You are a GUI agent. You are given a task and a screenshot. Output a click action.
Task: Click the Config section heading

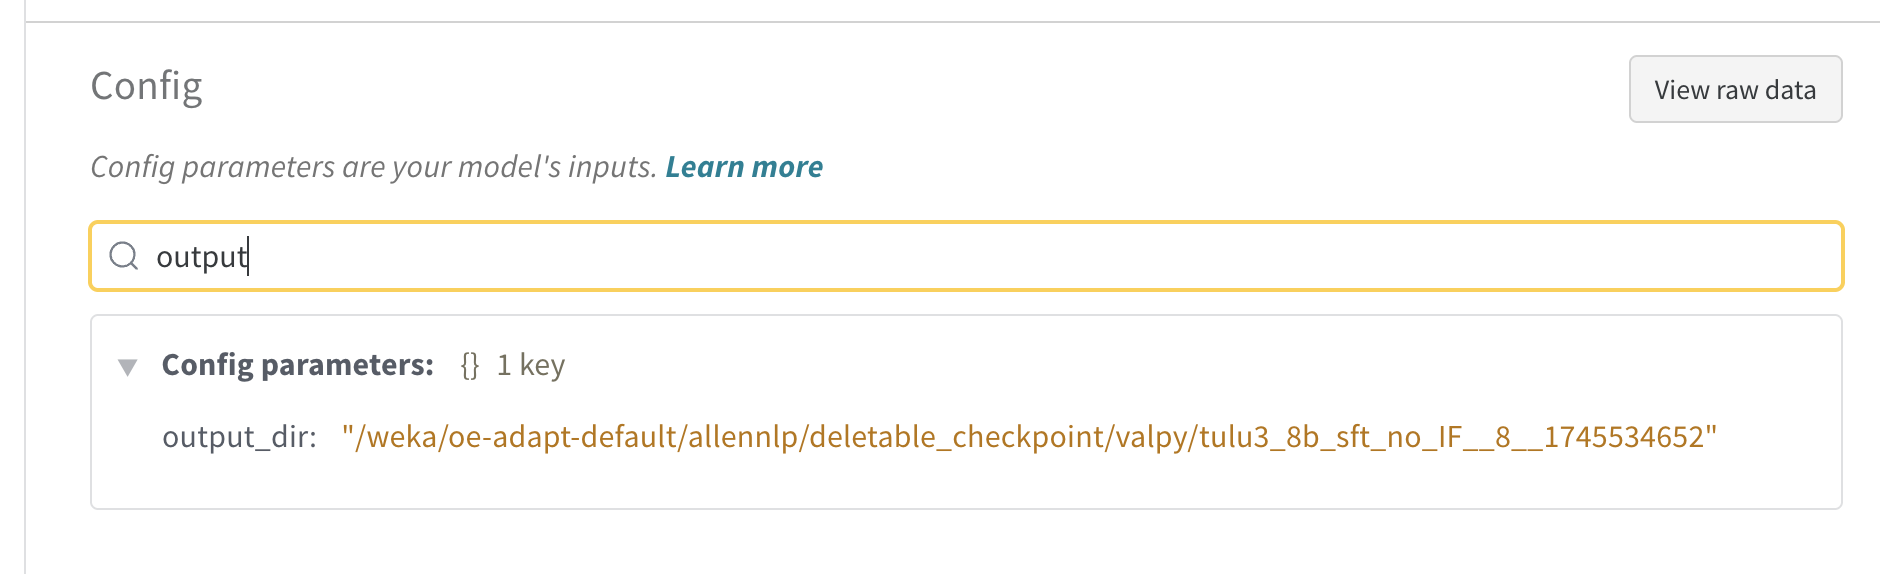[x=146, y=86]
